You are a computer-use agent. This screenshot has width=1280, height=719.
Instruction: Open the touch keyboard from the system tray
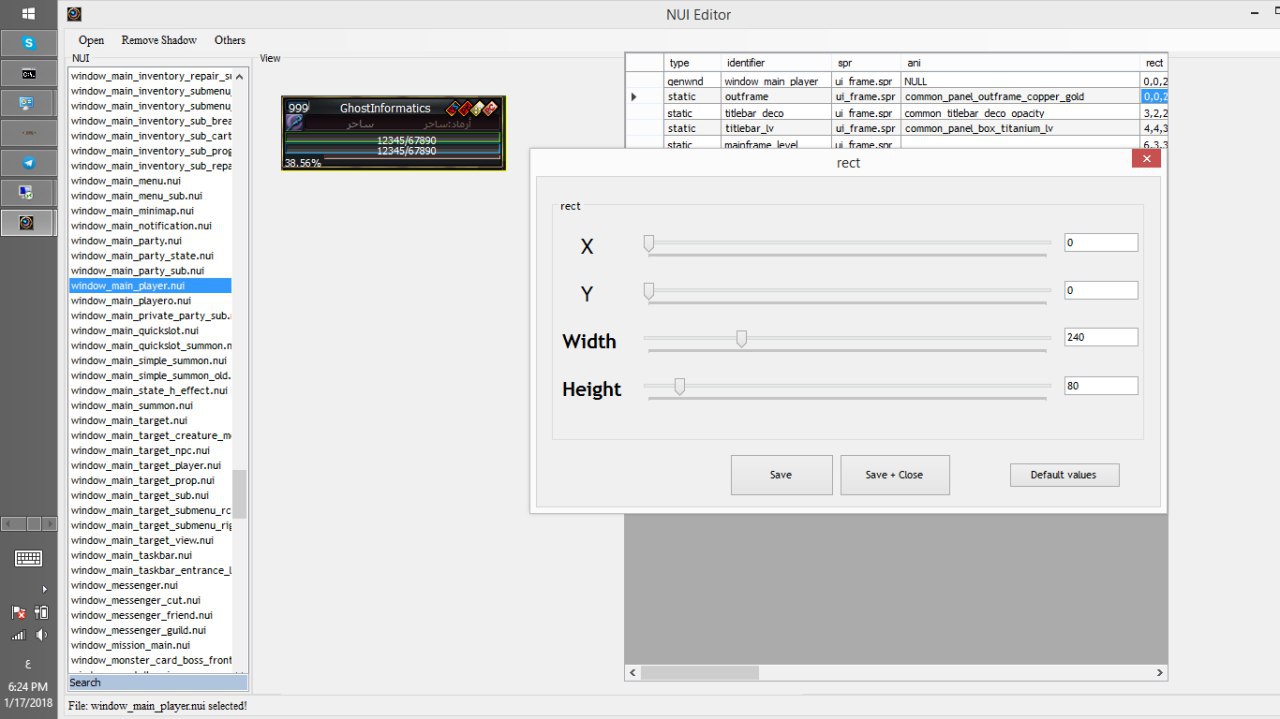29,558
